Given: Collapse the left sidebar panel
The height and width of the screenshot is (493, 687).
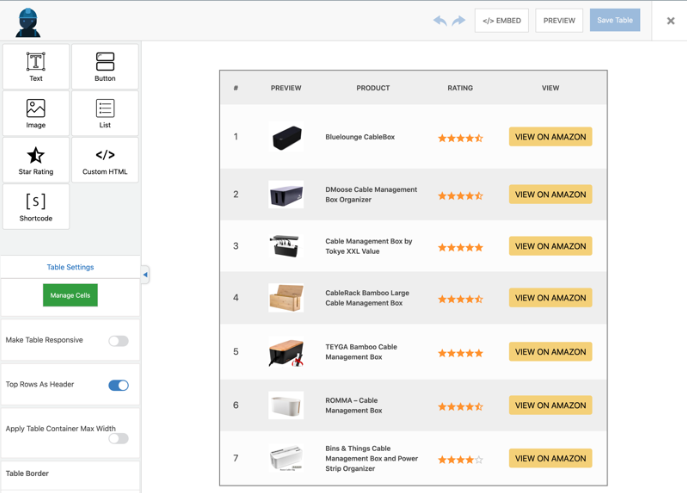Looking at the screenshot, I should click(145, 275).
